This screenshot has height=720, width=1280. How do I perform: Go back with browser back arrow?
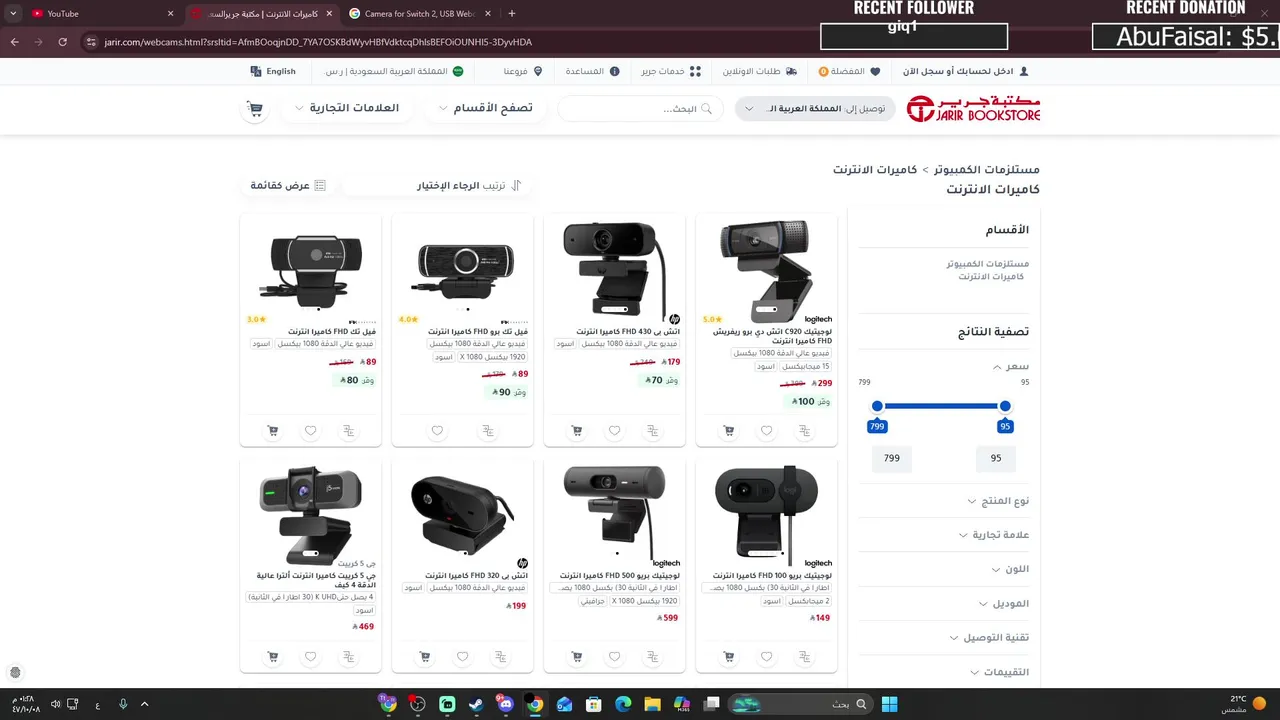coord(14,42)
